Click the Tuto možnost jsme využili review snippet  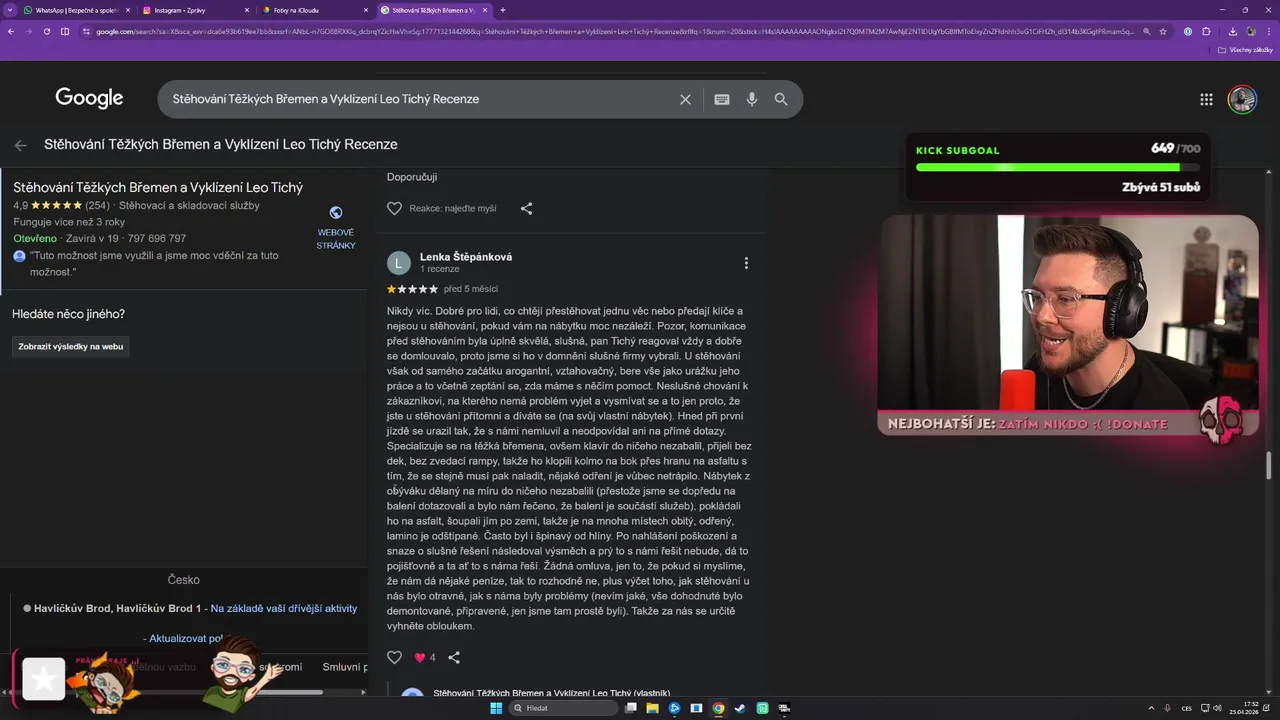154,263
